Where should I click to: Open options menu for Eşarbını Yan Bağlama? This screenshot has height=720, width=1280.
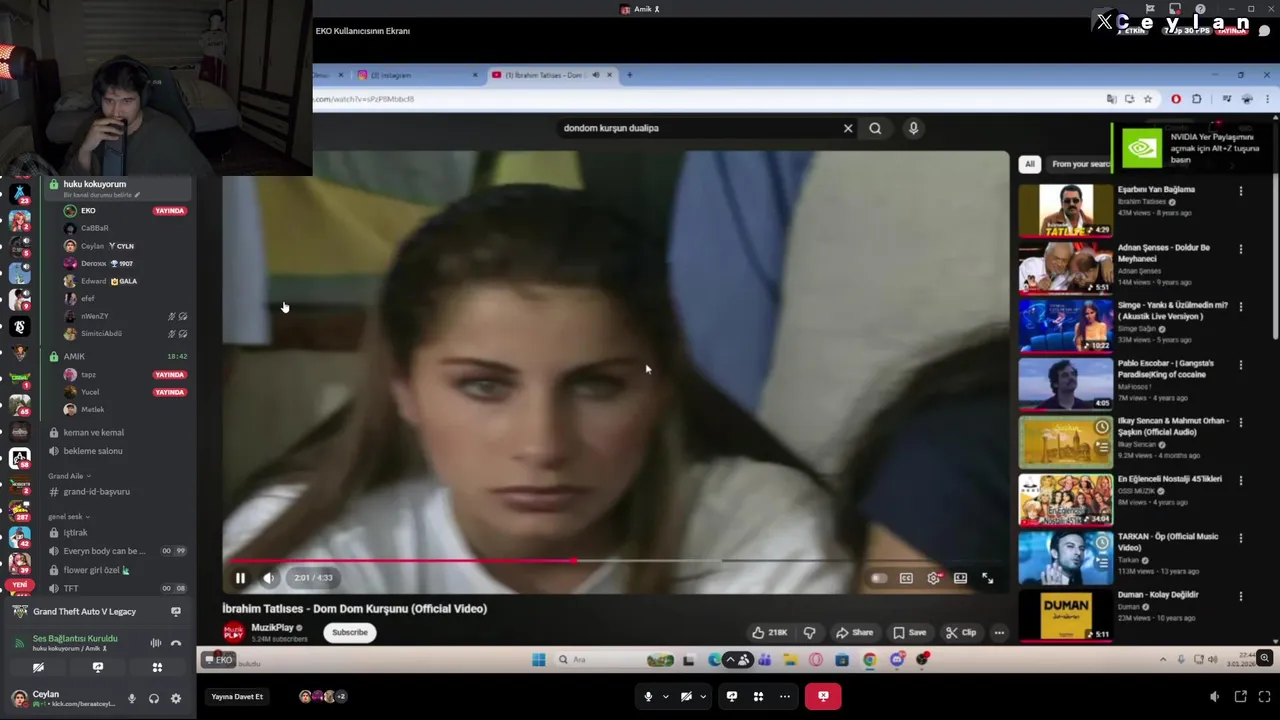coord(1241,191)
